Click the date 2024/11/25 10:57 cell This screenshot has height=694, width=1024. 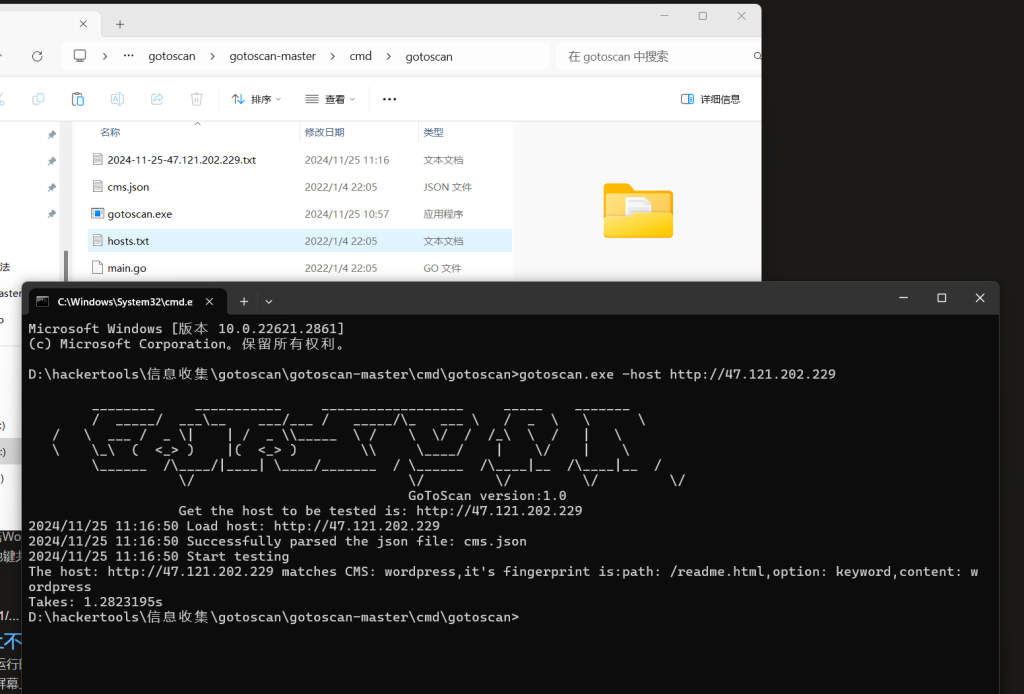click(x=347, y=214)
